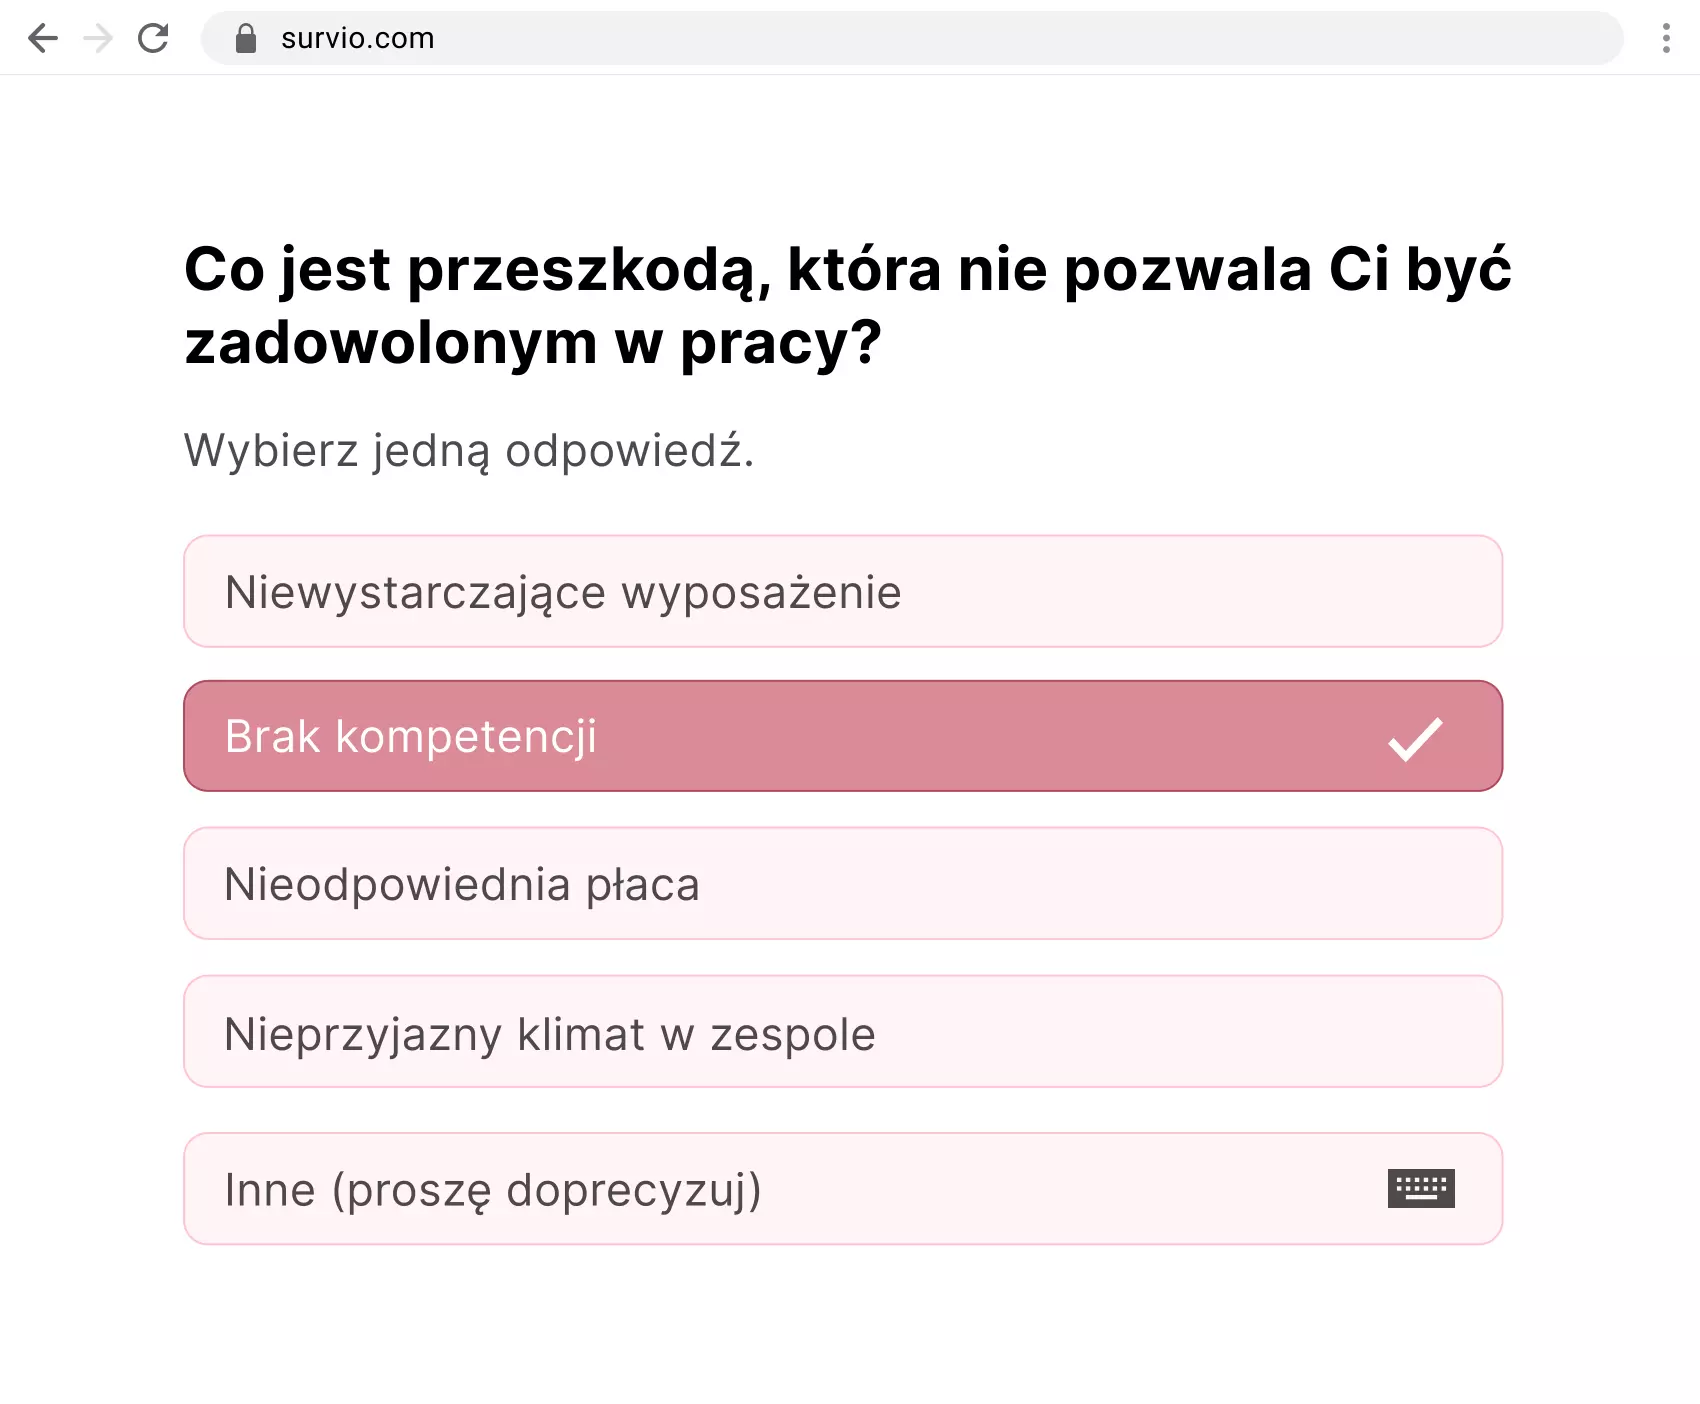The image size is (1700, 1404).
Task: Click the survio.com text in the address bar
Action: click(x=356, y=38)
